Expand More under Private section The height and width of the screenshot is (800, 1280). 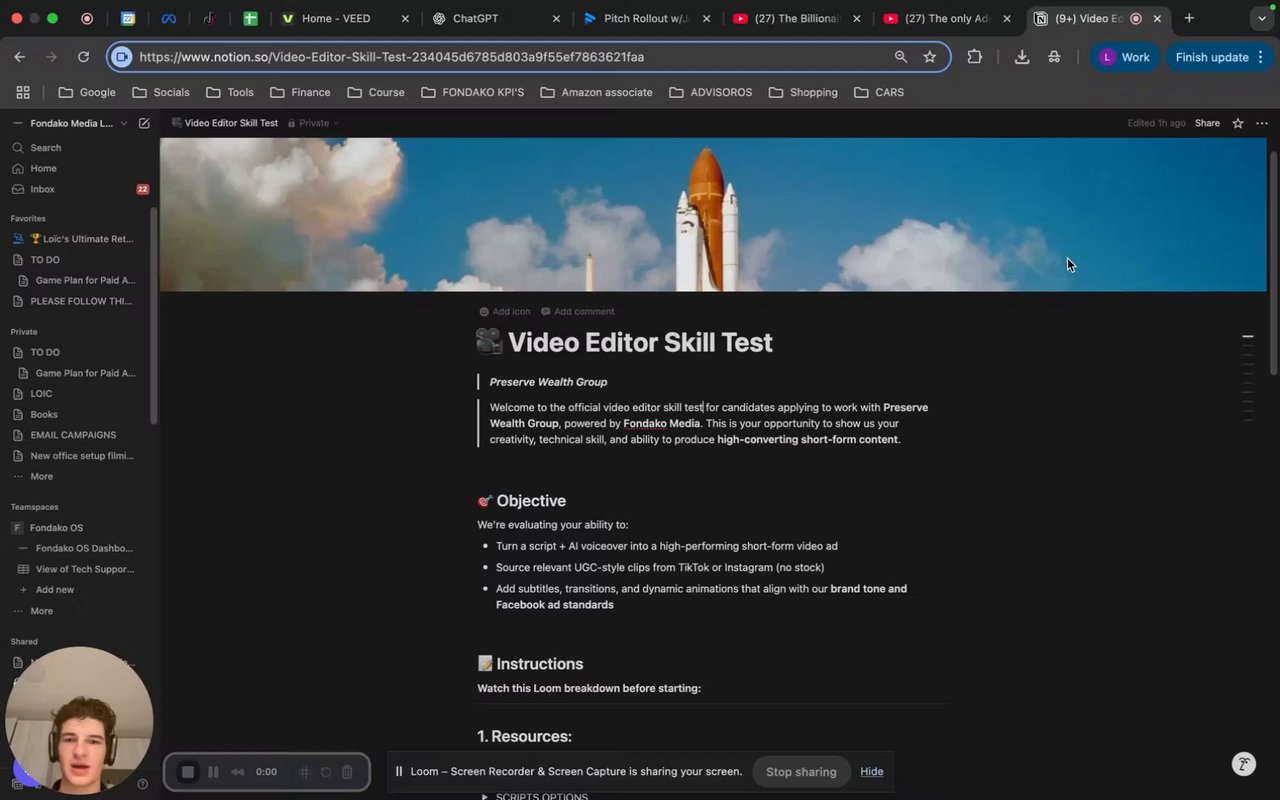pos(78,476)
